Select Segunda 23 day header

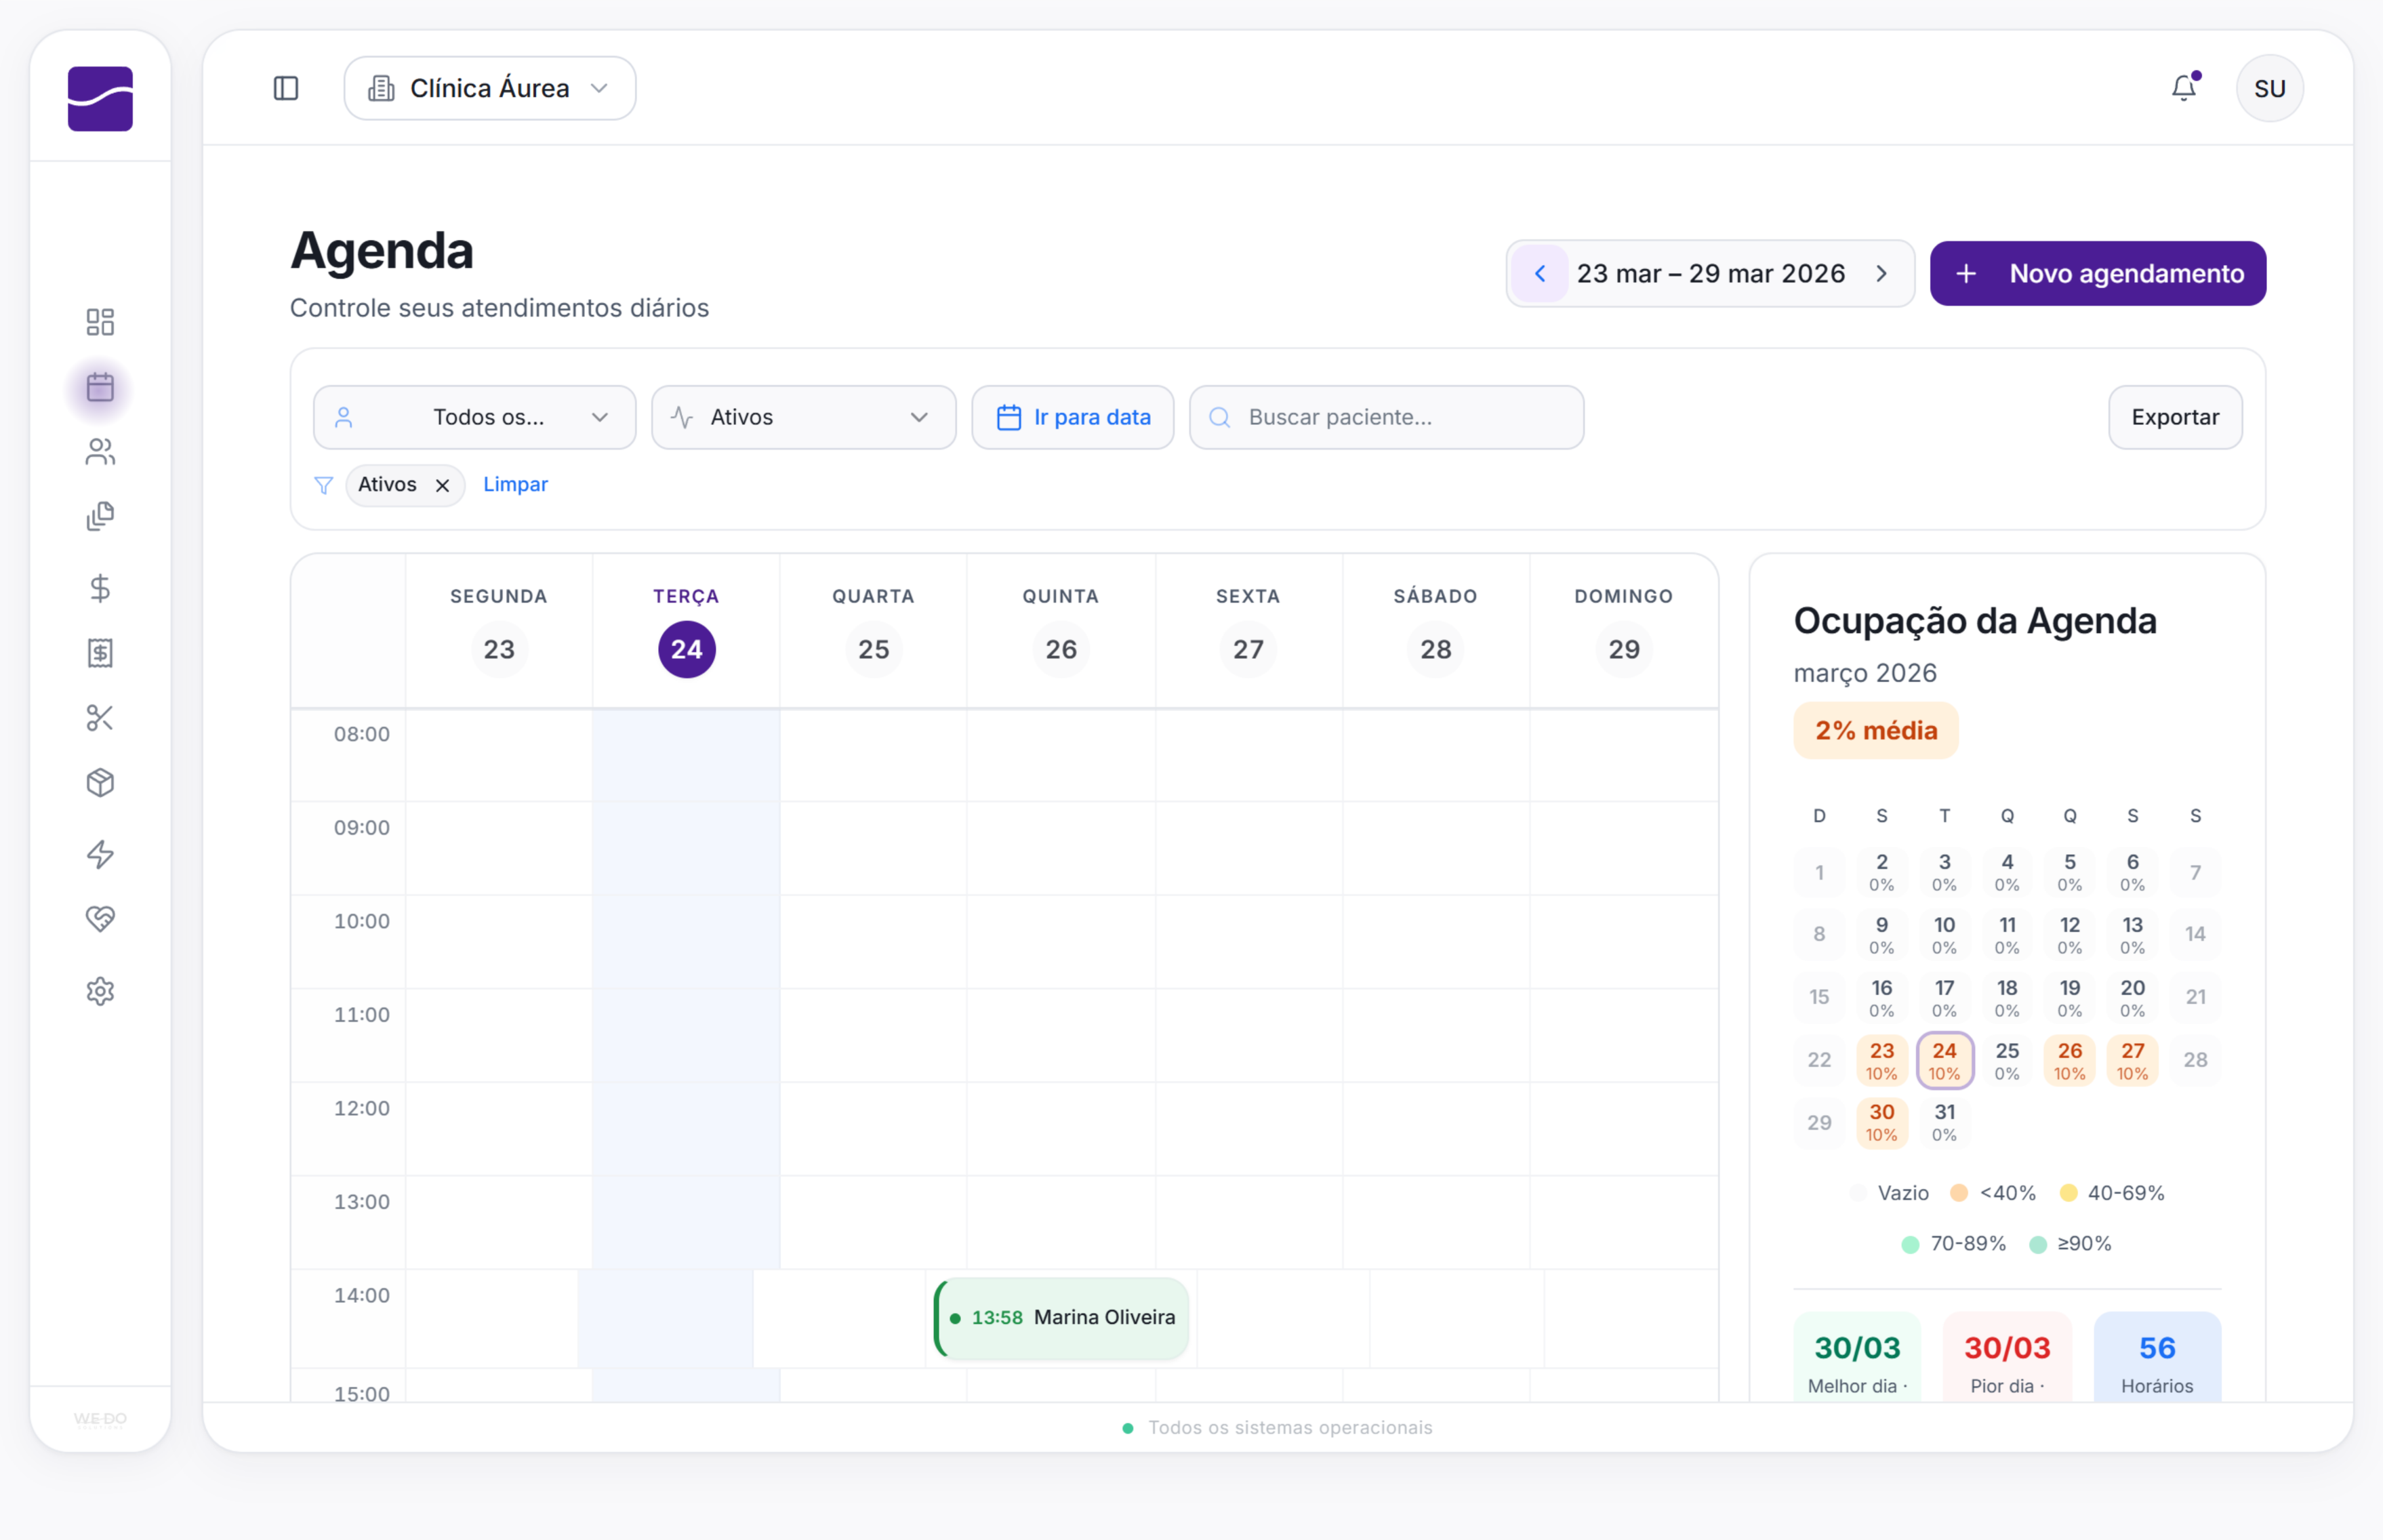[x=499, y=630]
